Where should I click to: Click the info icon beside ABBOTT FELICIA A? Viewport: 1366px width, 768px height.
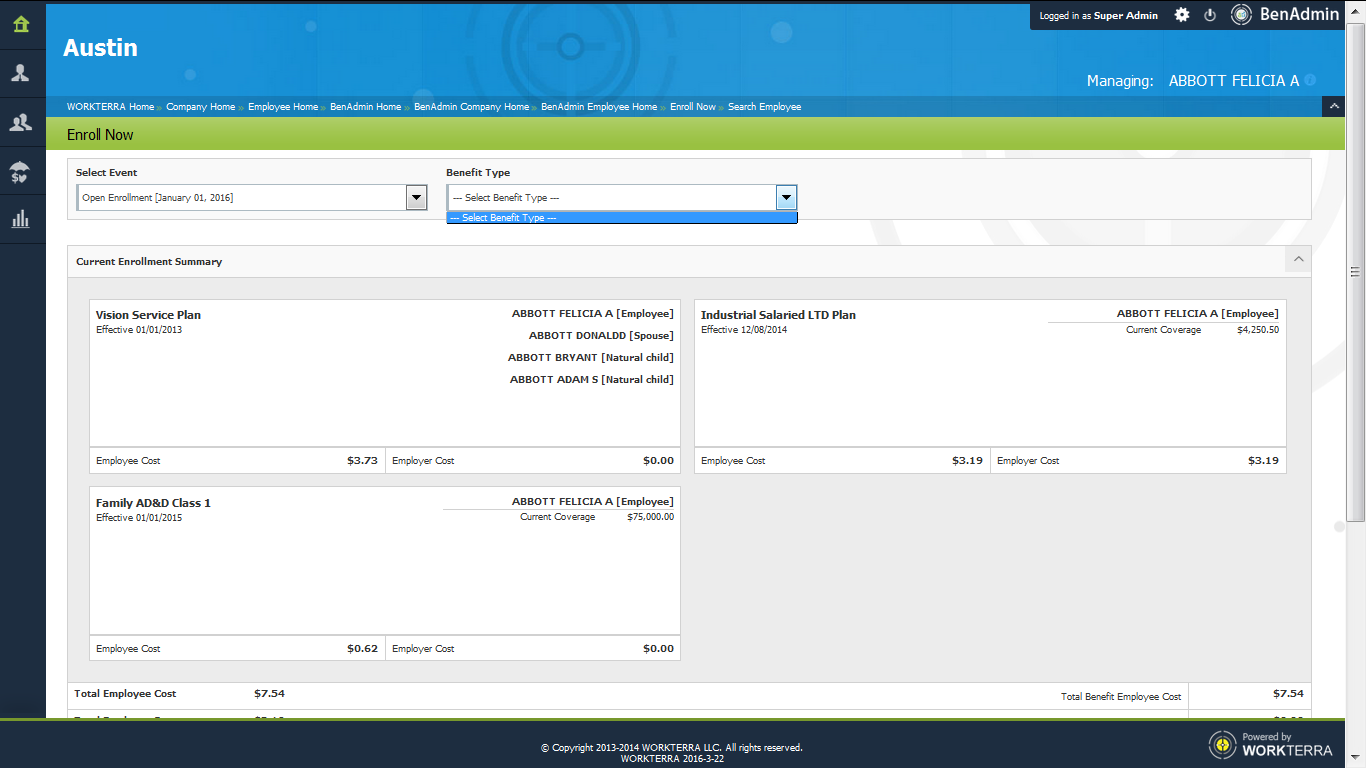(1310, 80)
